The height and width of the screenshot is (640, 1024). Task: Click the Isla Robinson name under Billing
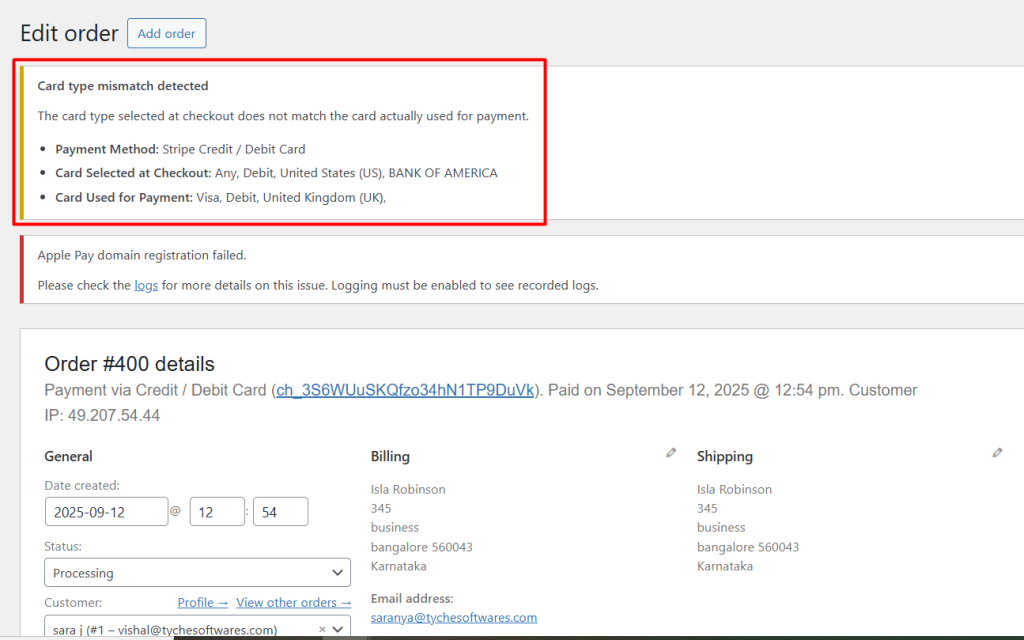pyautogui.click(x=408, y=489)
